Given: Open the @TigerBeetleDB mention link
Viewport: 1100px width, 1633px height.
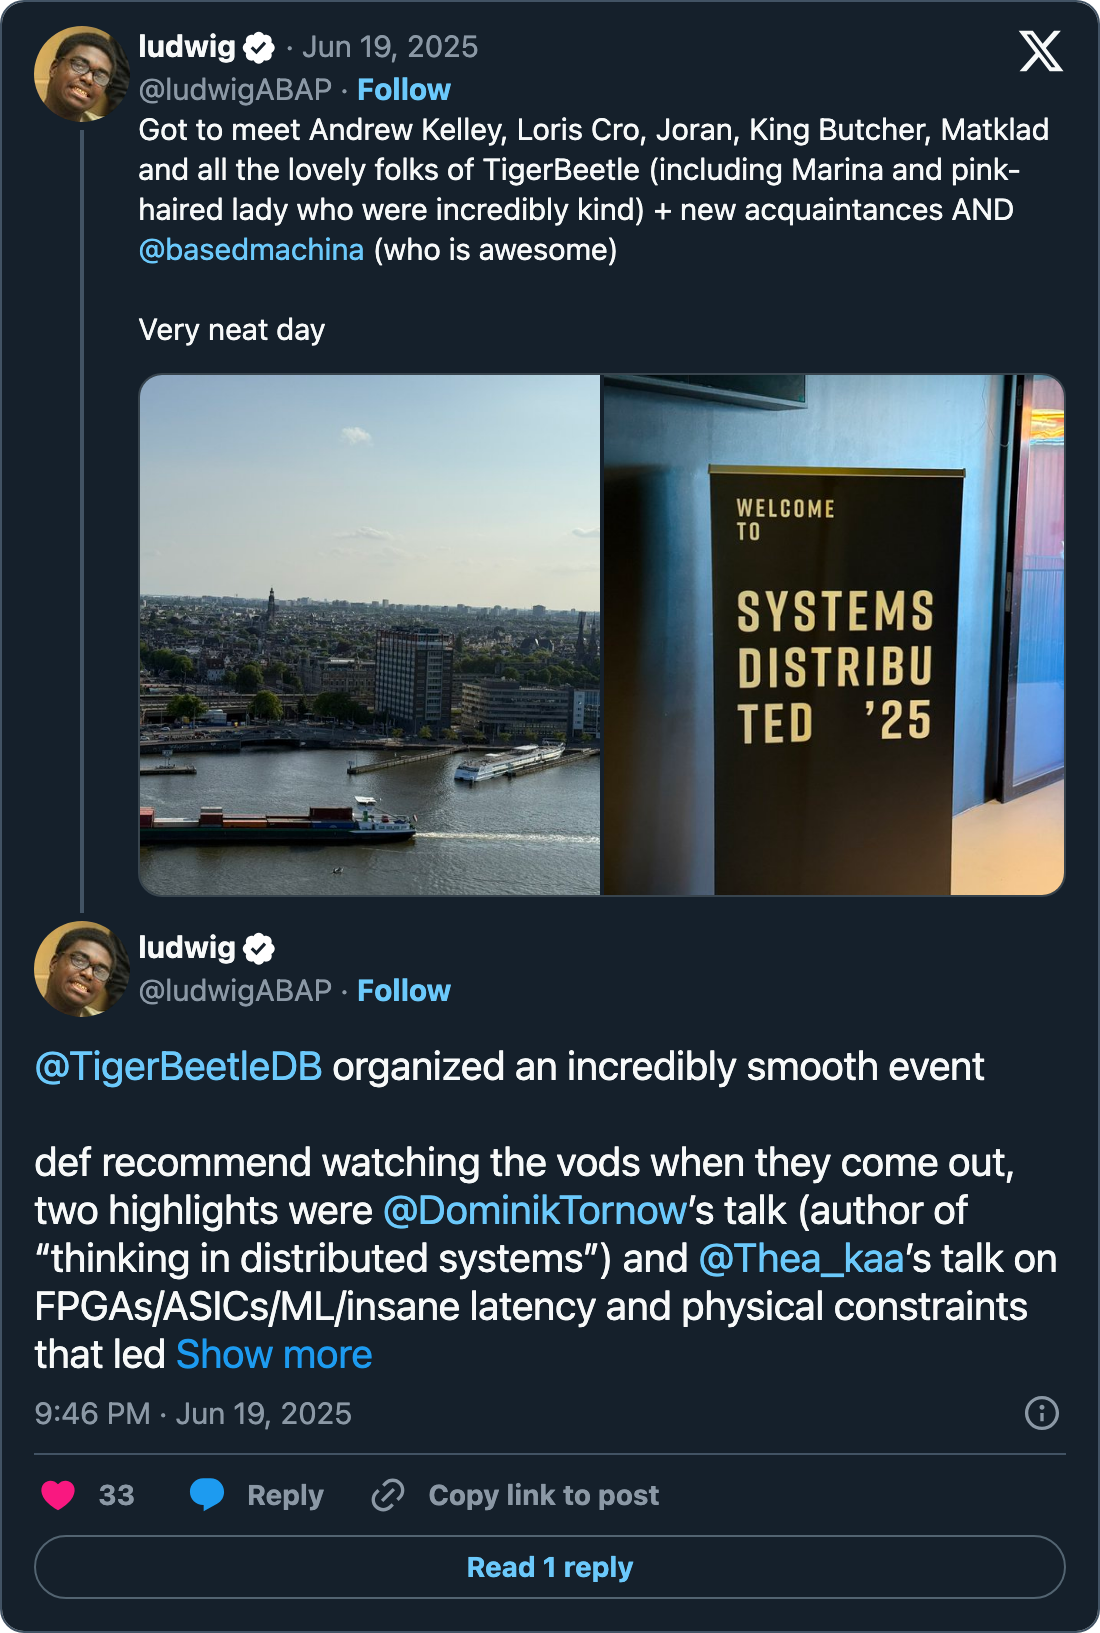Looking at the screenshot, I should pos(178,1067).
